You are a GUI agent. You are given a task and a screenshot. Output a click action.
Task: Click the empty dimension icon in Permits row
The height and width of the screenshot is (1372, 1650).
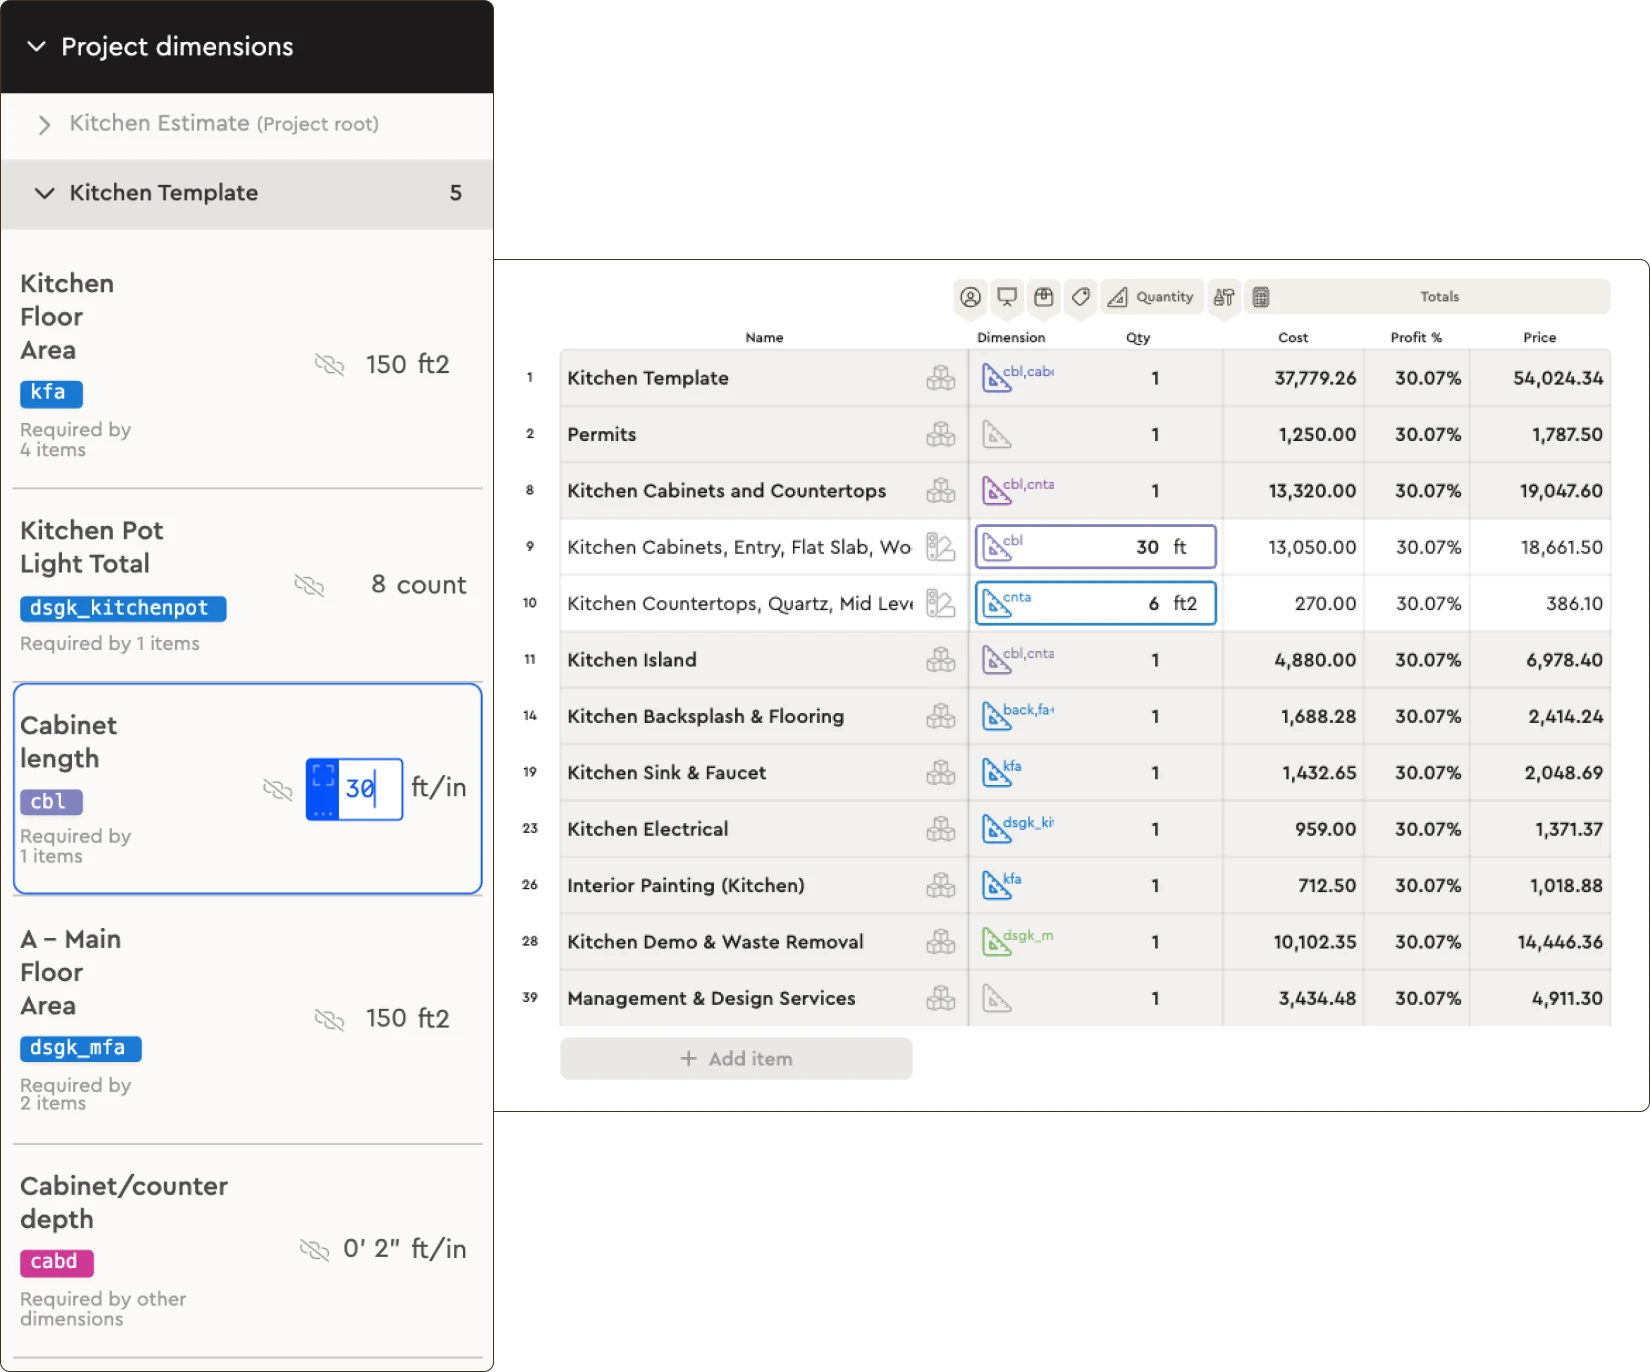pyautogui.click(x=997, y=435)
